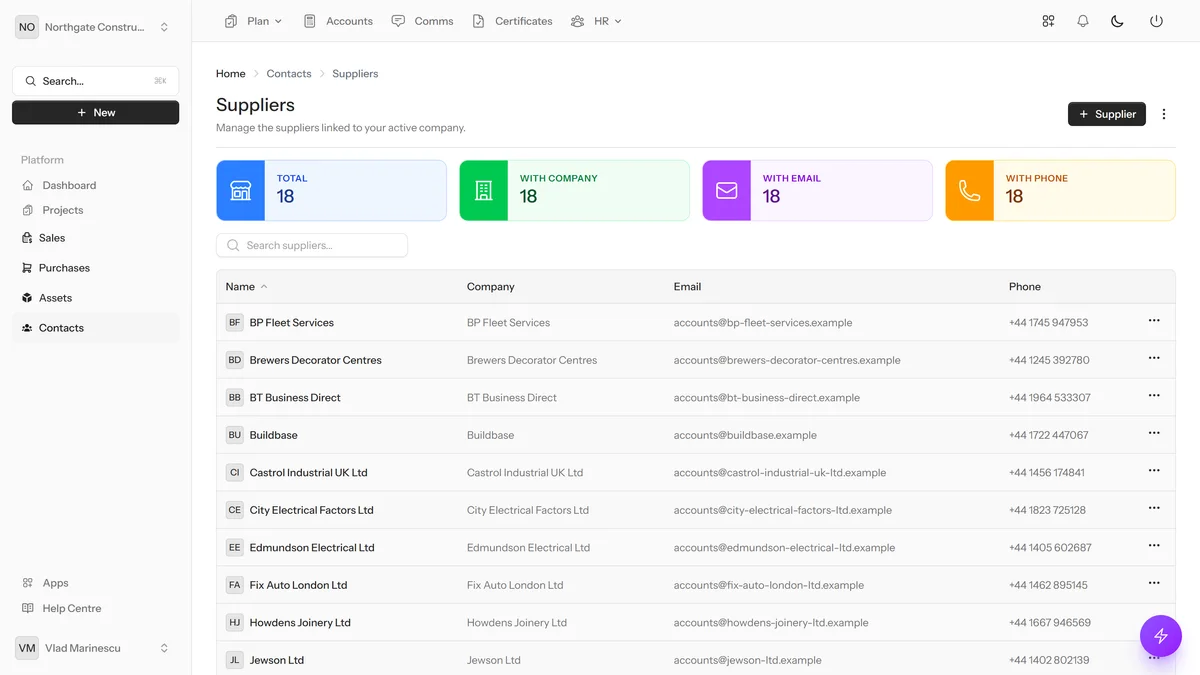Open Sales in sidebar
This screenshot has height=675, width=1200.
coord(96,238)
